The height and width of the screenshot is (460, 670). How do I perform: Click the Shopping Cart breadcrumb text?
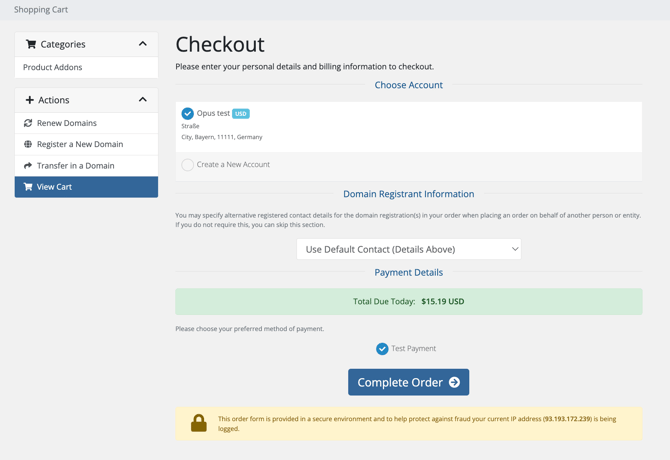tap(41, 9)
